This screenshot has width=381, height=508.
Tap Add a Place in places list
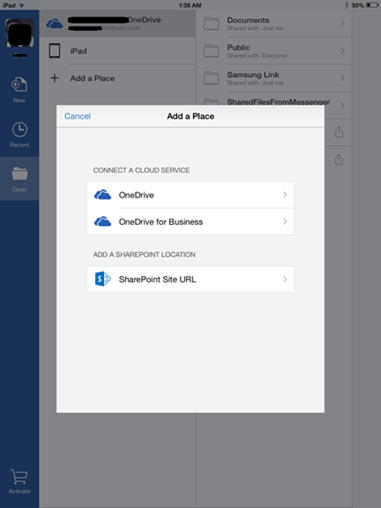coord(117,78)
